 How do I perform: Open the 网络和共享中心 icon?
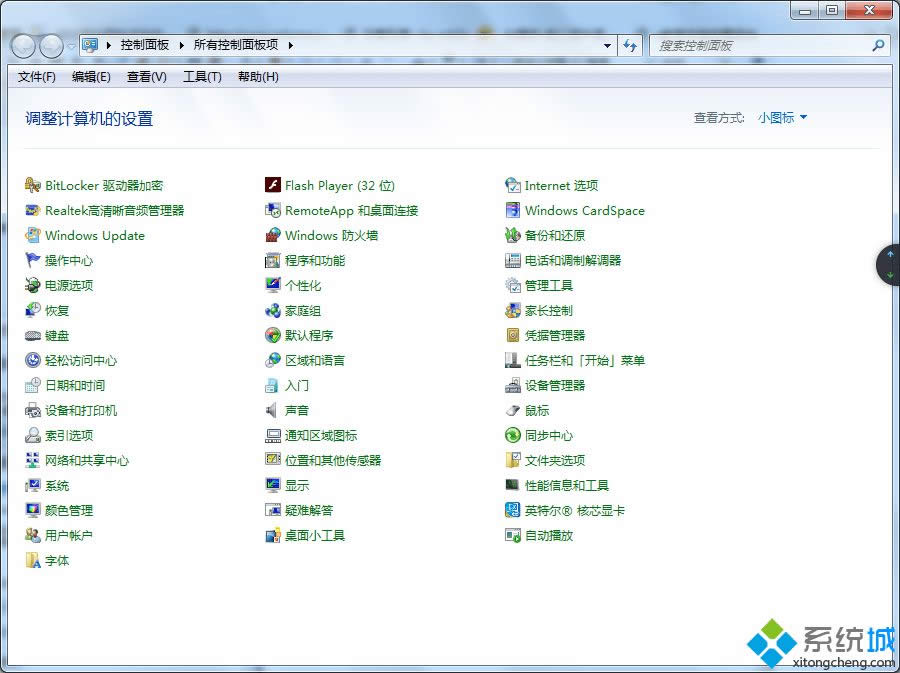33,460
